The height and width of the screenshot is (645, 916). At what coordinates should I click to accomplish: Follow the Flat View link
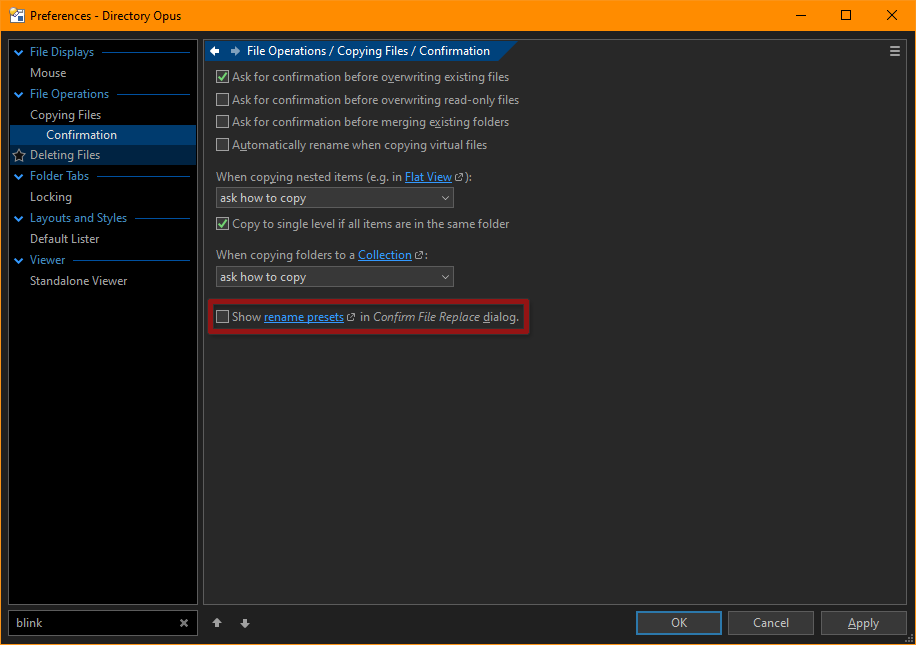(x=428, y=177)
